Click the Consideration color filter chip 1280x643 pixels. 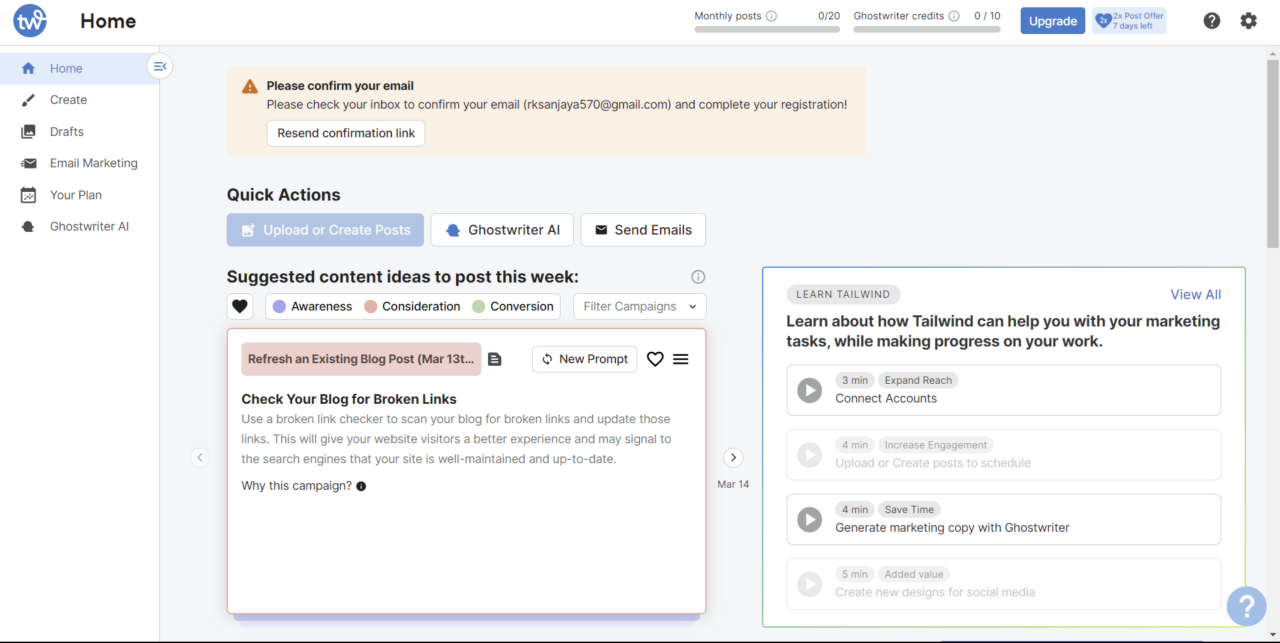coord(412,306)
